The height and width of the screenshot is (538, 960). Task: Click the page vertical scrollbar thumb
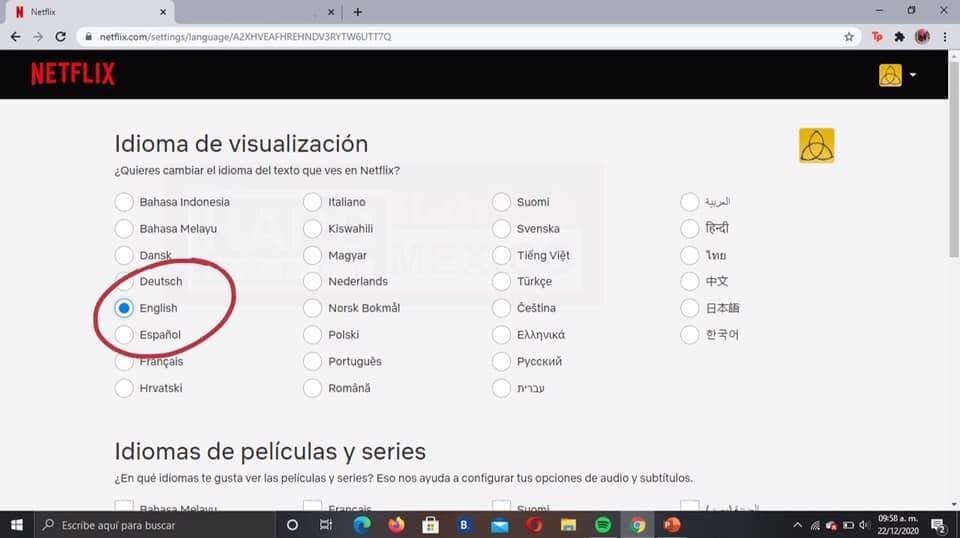[x=954, y=159]
